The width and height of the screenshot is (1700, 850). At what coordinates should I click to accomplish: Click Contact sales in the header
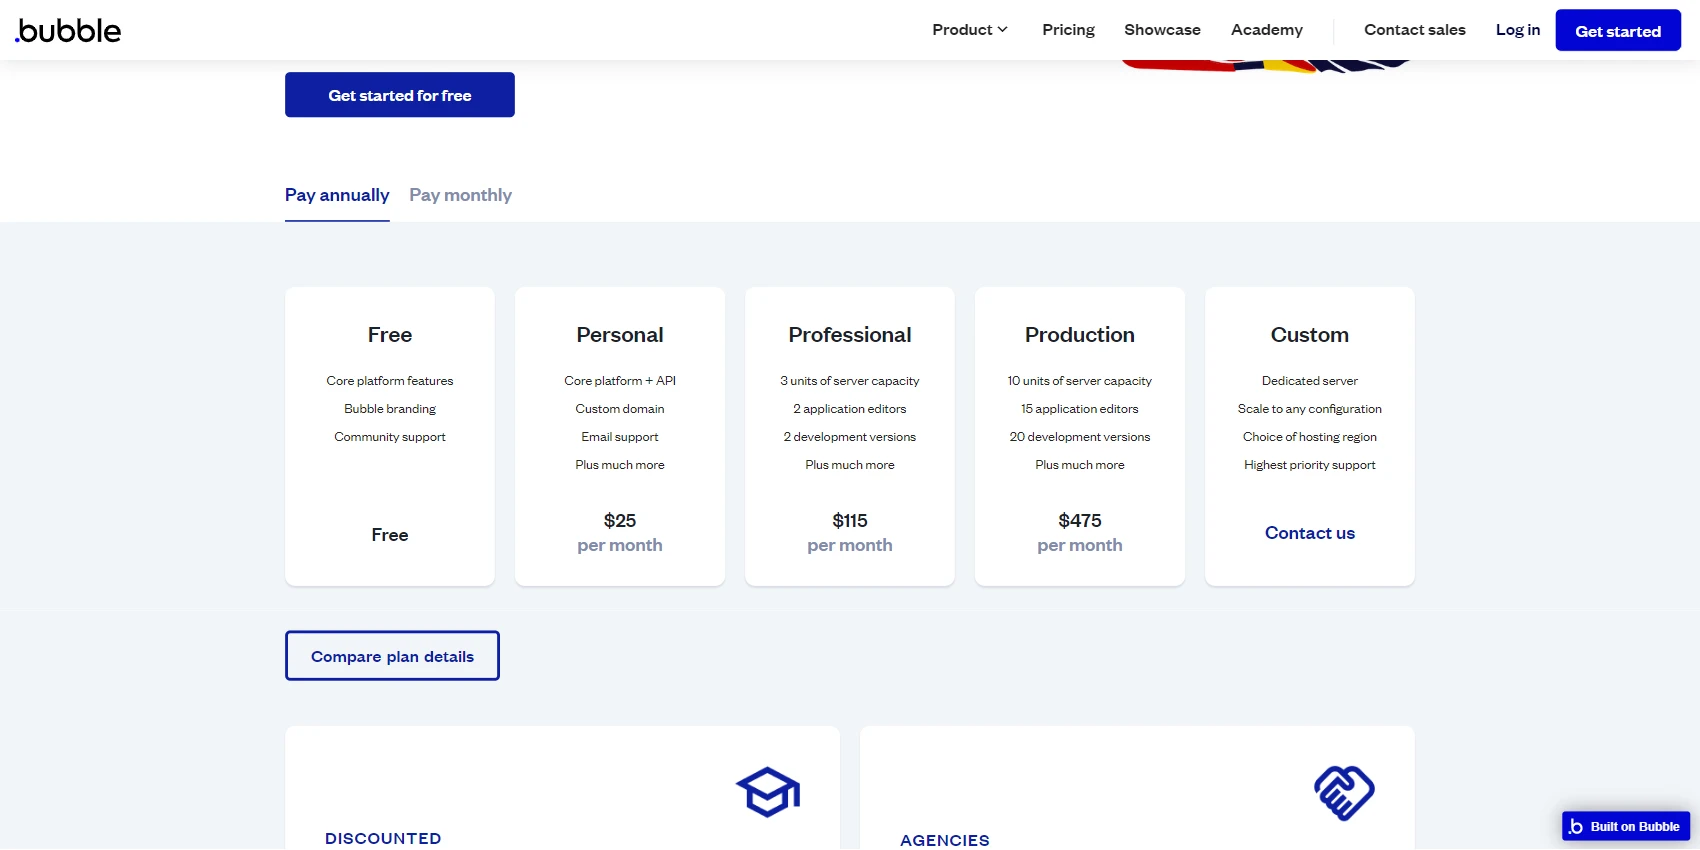click(1415, 30)
